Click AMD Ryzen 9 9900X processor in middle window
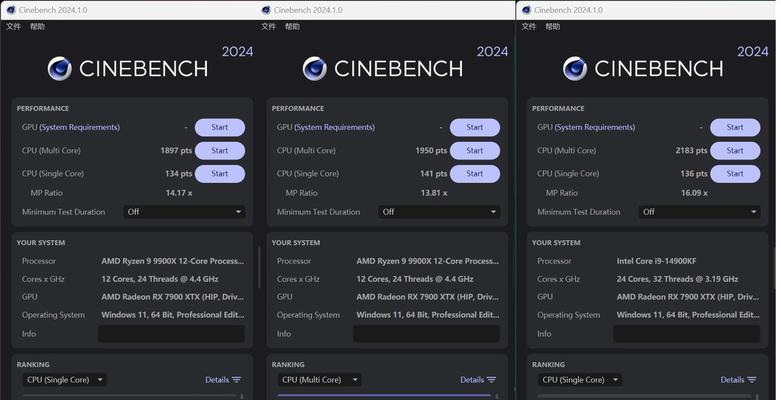781x400 pixels. click(428, 261)
